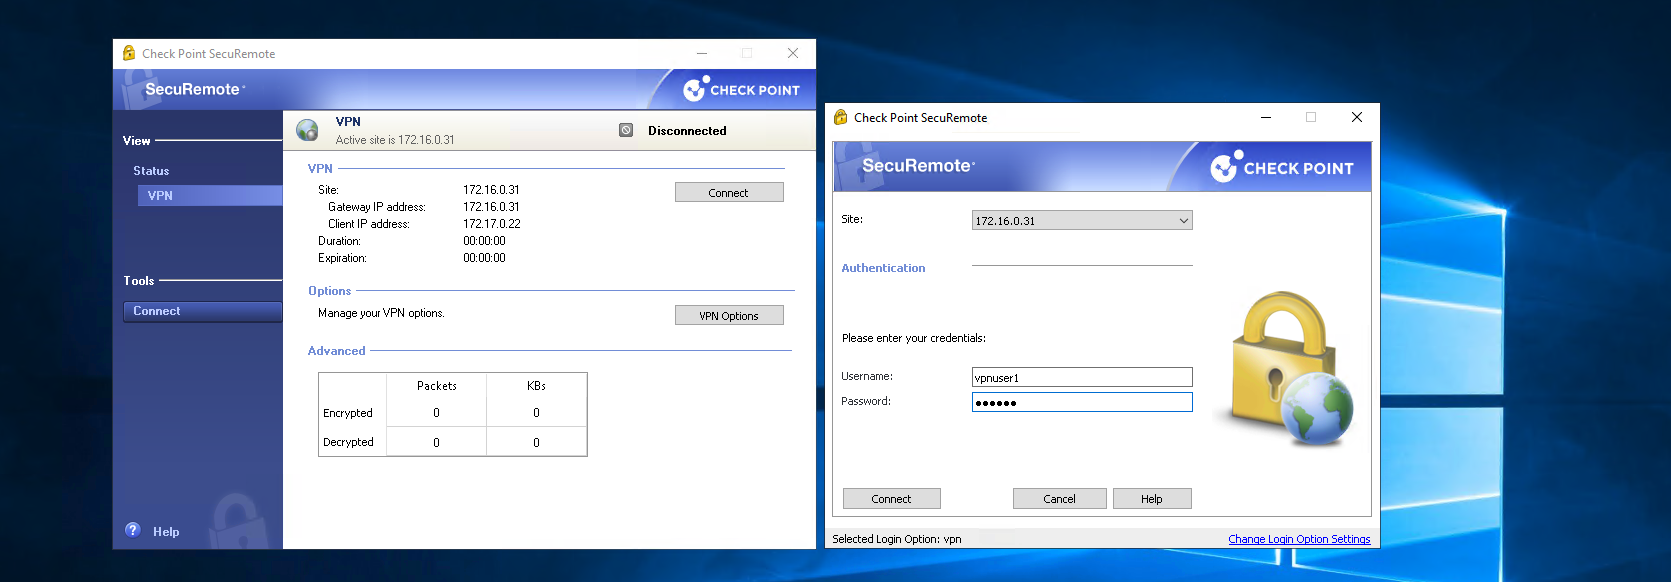Click the Help button in login dialog
Image resolution: width=1671 pixels, height=582 pixels.
[1151, 499]
